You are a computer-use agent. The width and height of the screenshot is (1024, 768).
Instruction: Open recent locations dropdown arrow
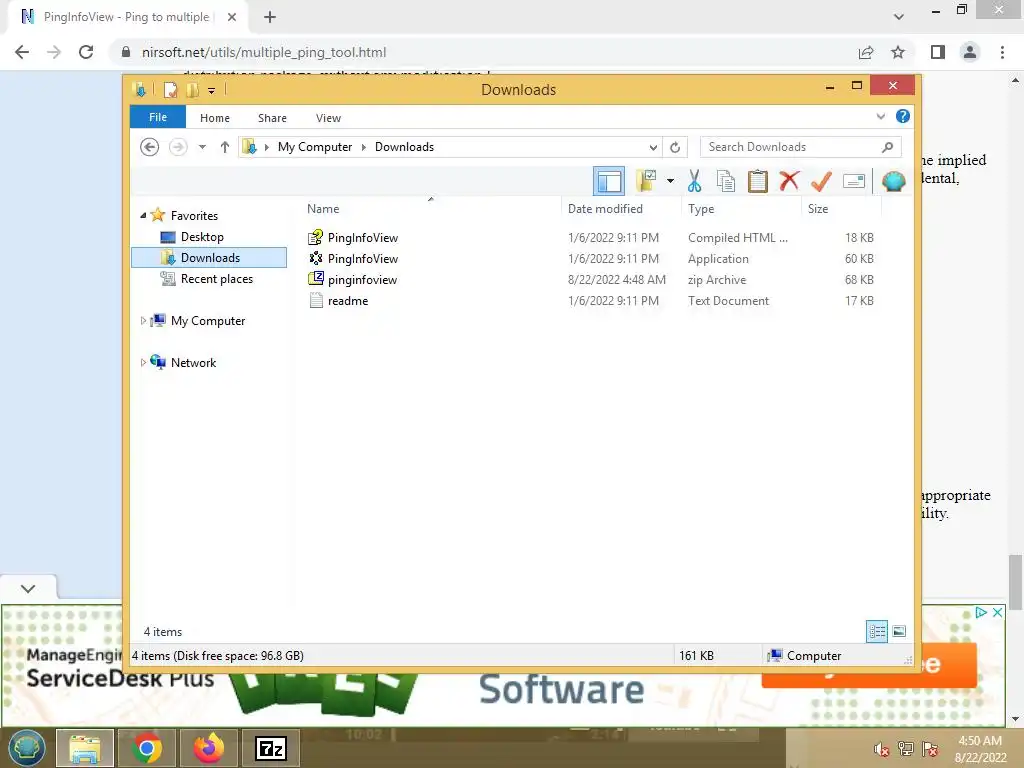pos(202,147)
